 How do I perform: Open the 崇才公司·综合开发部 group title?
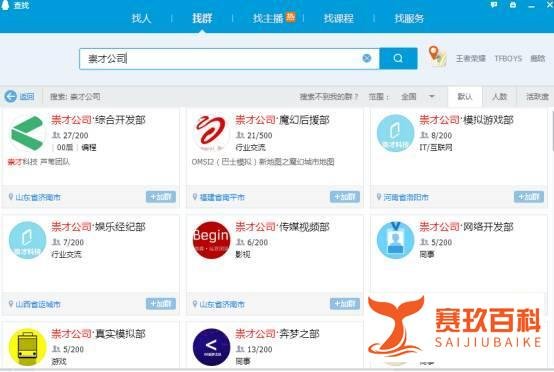coord(98,120)
